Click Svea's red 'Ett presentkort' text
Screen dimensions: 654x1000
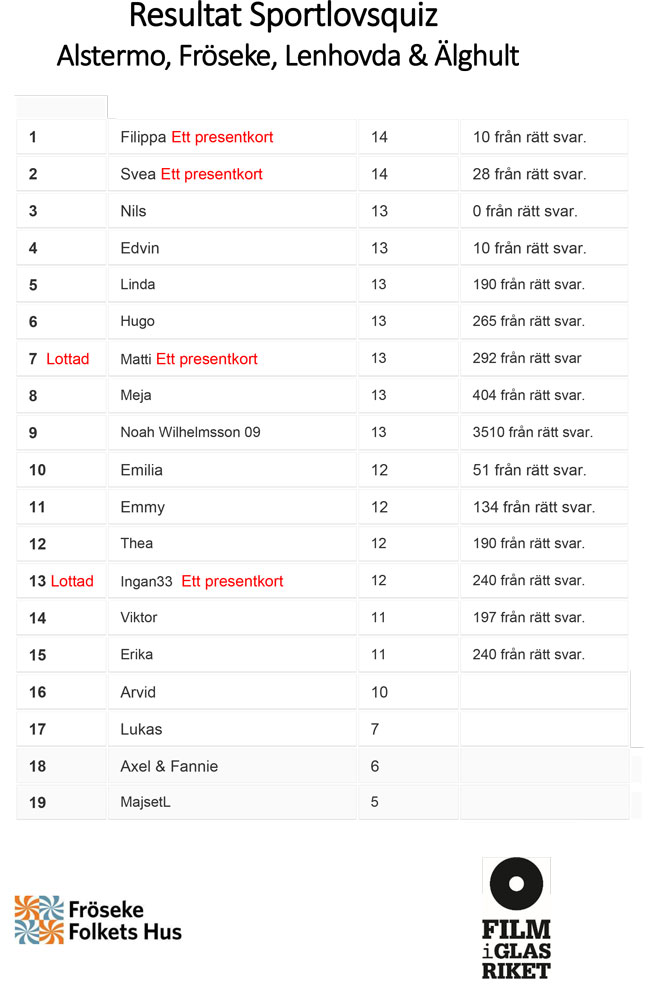point(211,174)
